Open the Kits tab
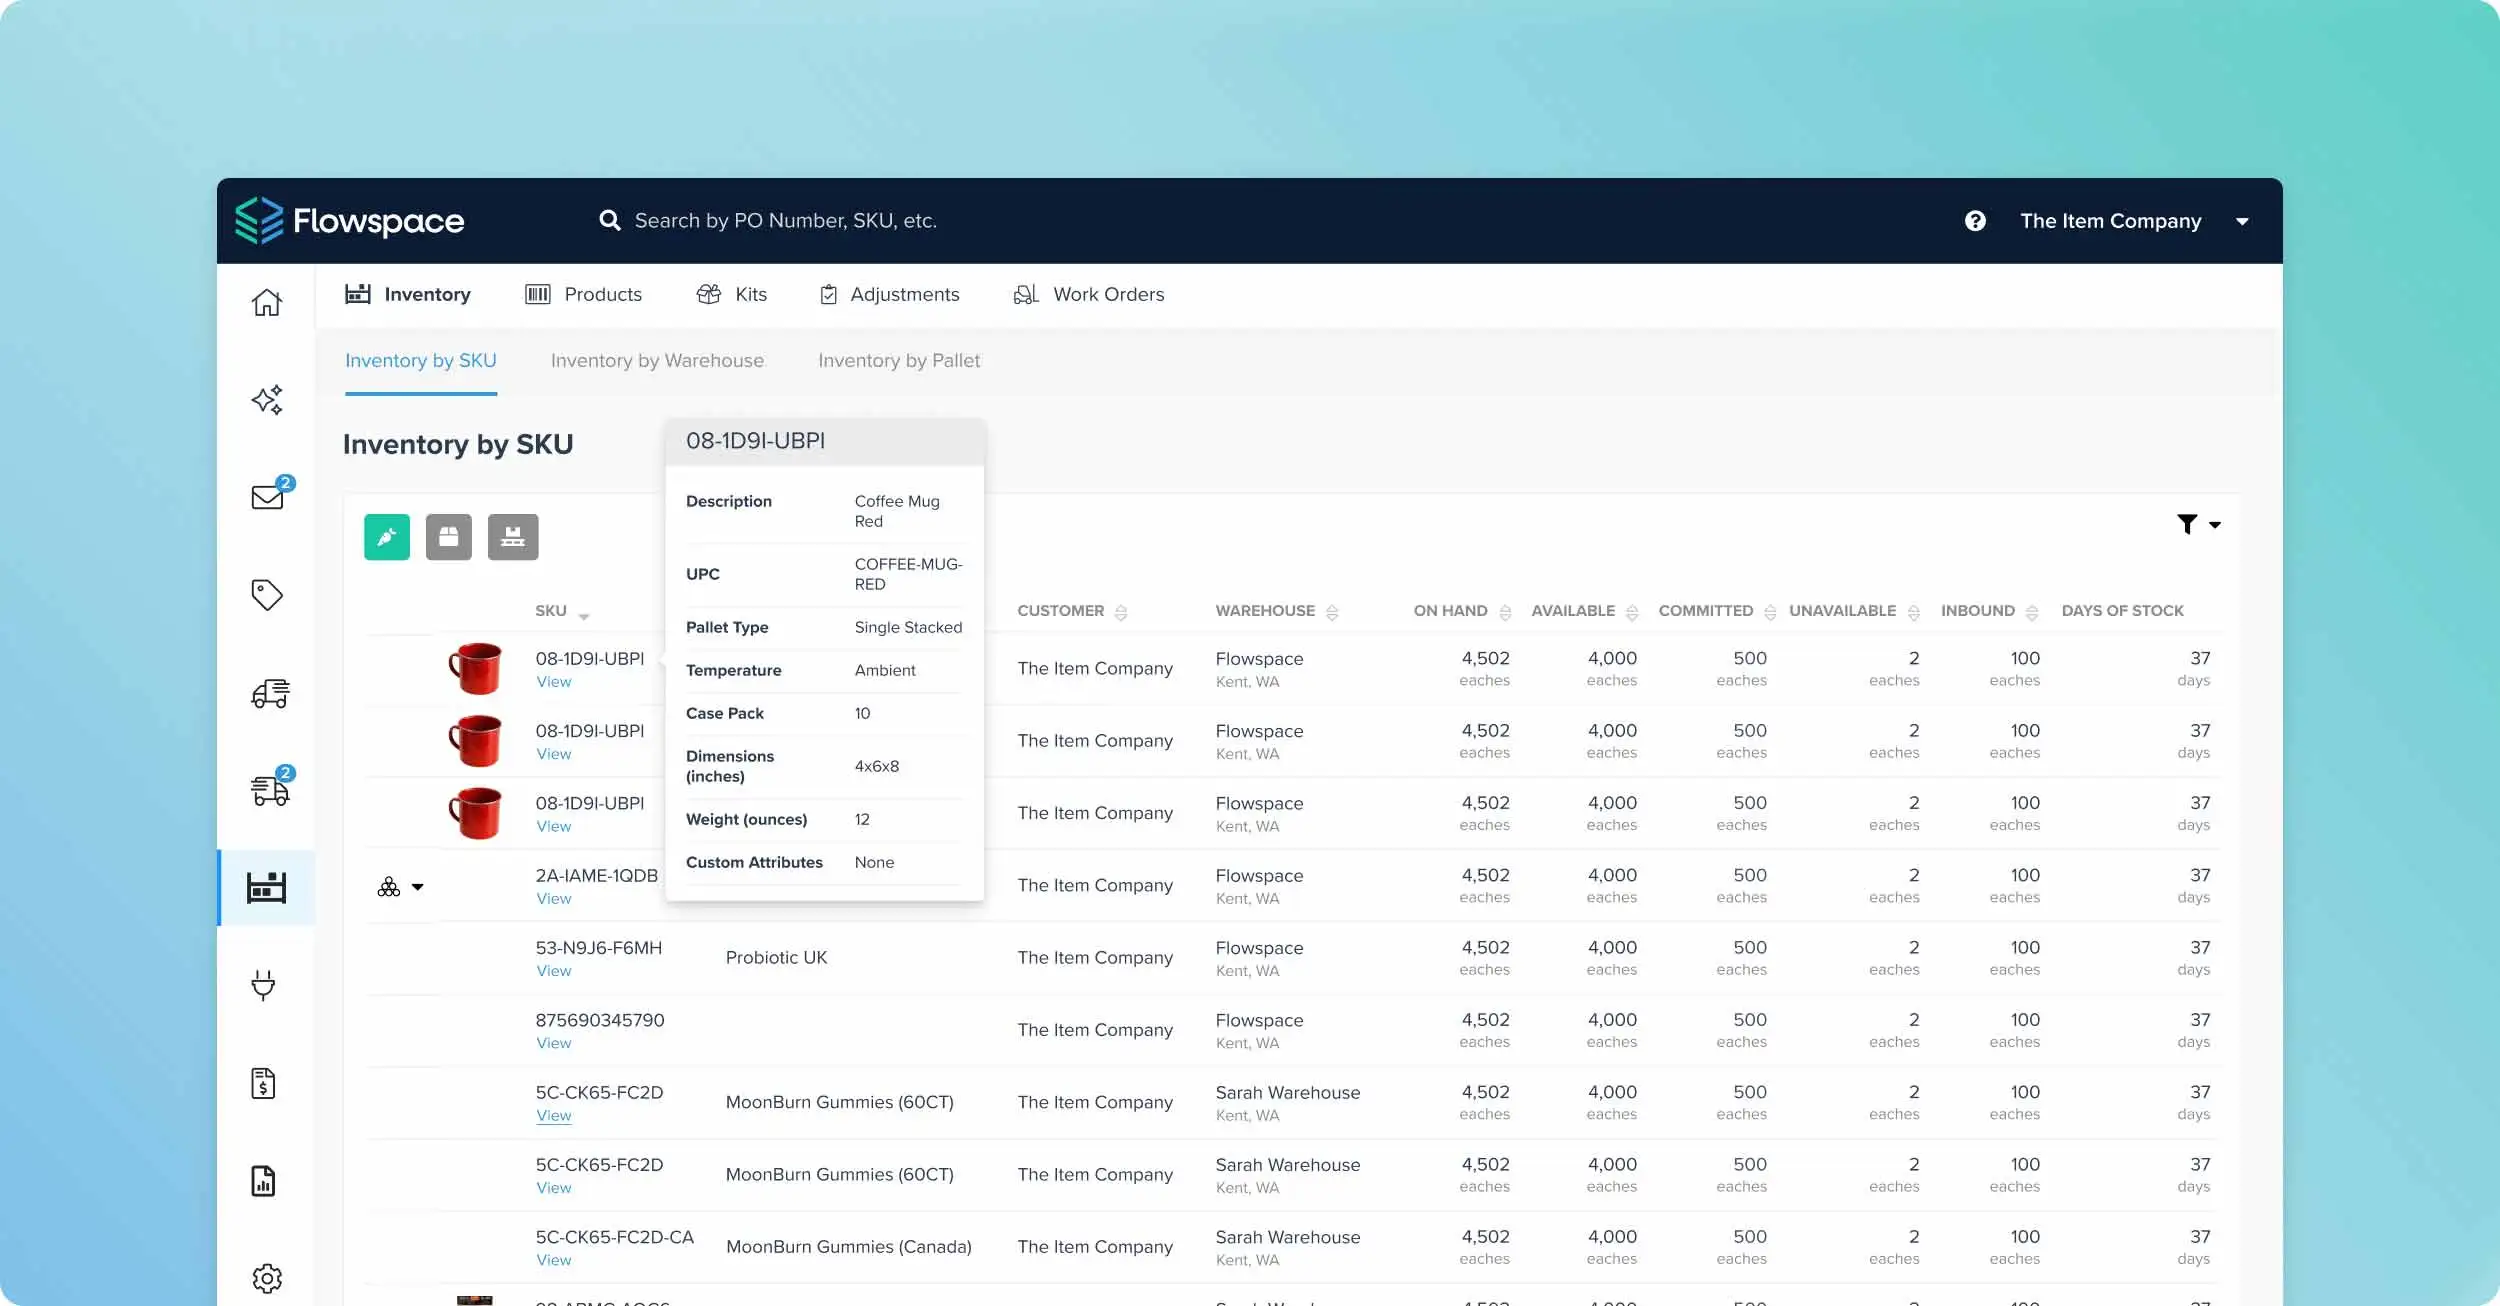The height and width of the screenshot is (1306, 2500). (x=732, y=294)
